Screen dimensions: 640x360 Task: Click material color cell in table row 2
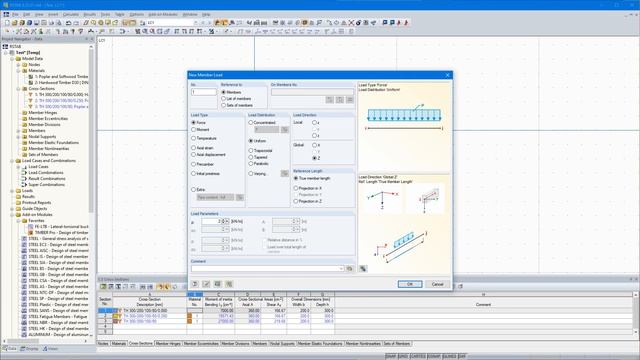tap(189, 316)
